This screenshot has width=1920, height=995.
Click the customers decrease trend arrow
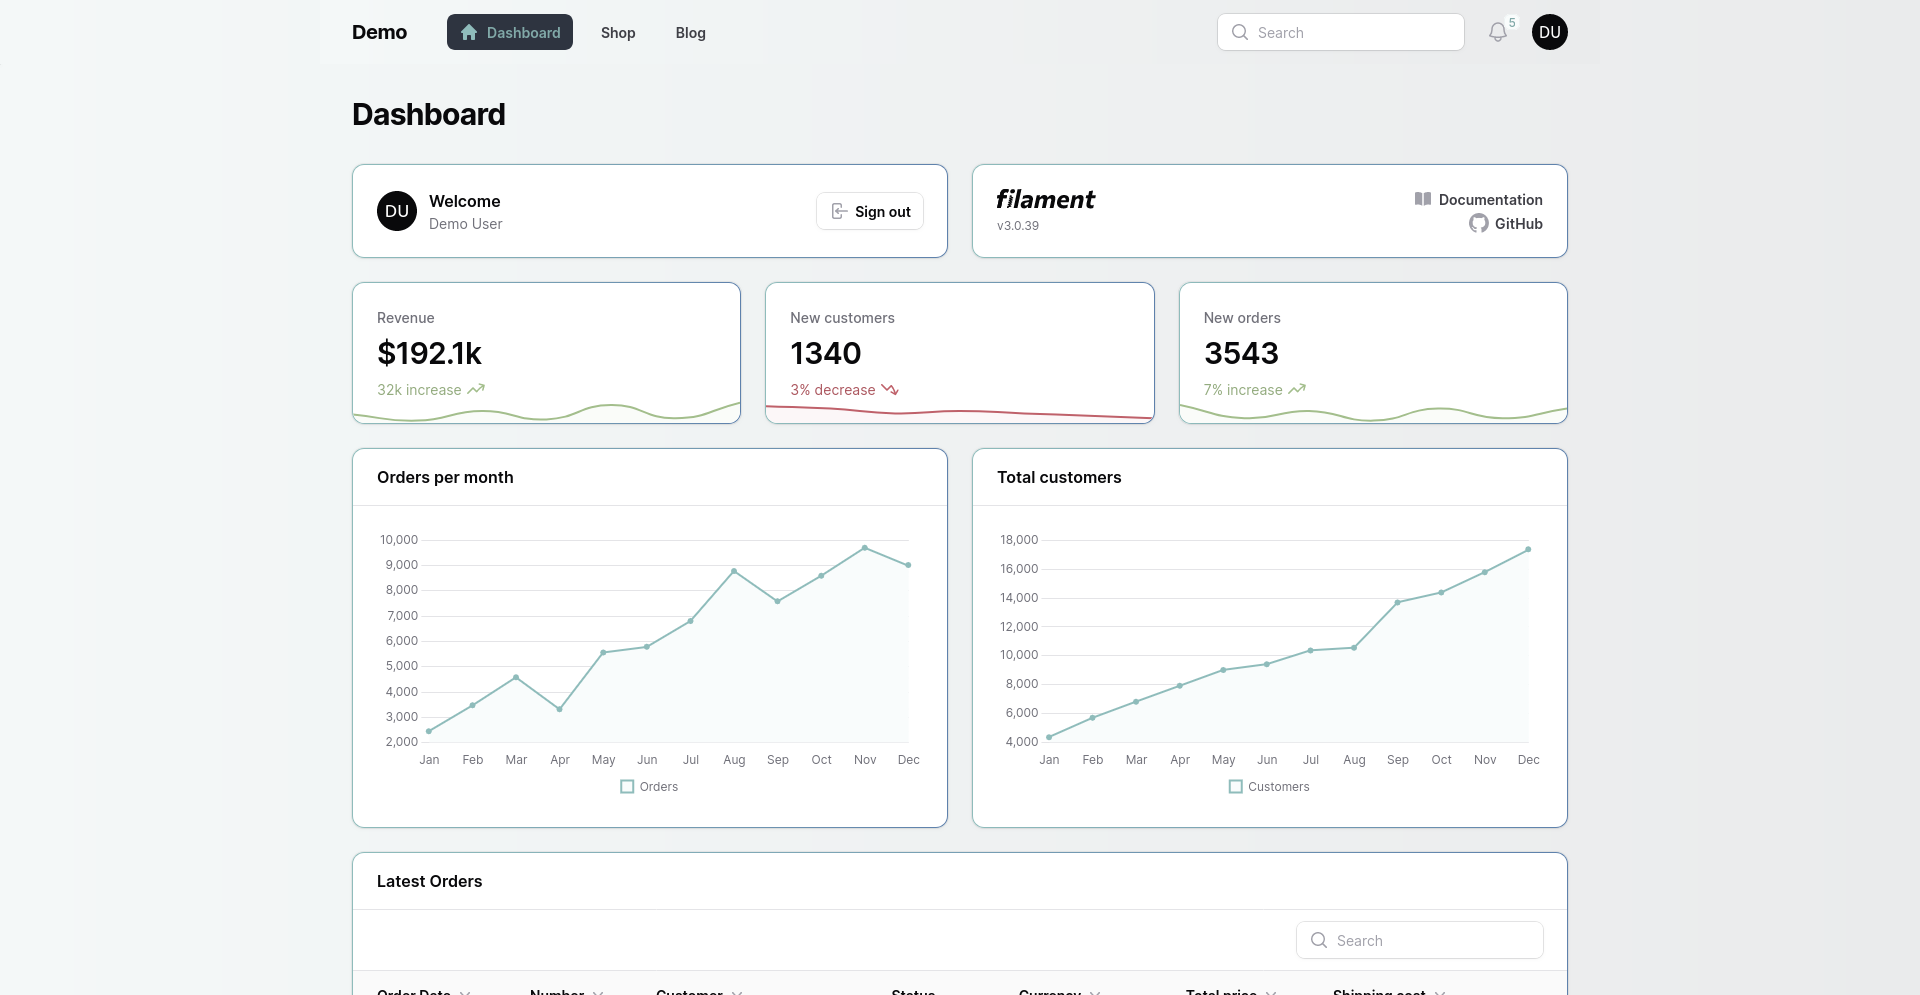click(889, 390)
